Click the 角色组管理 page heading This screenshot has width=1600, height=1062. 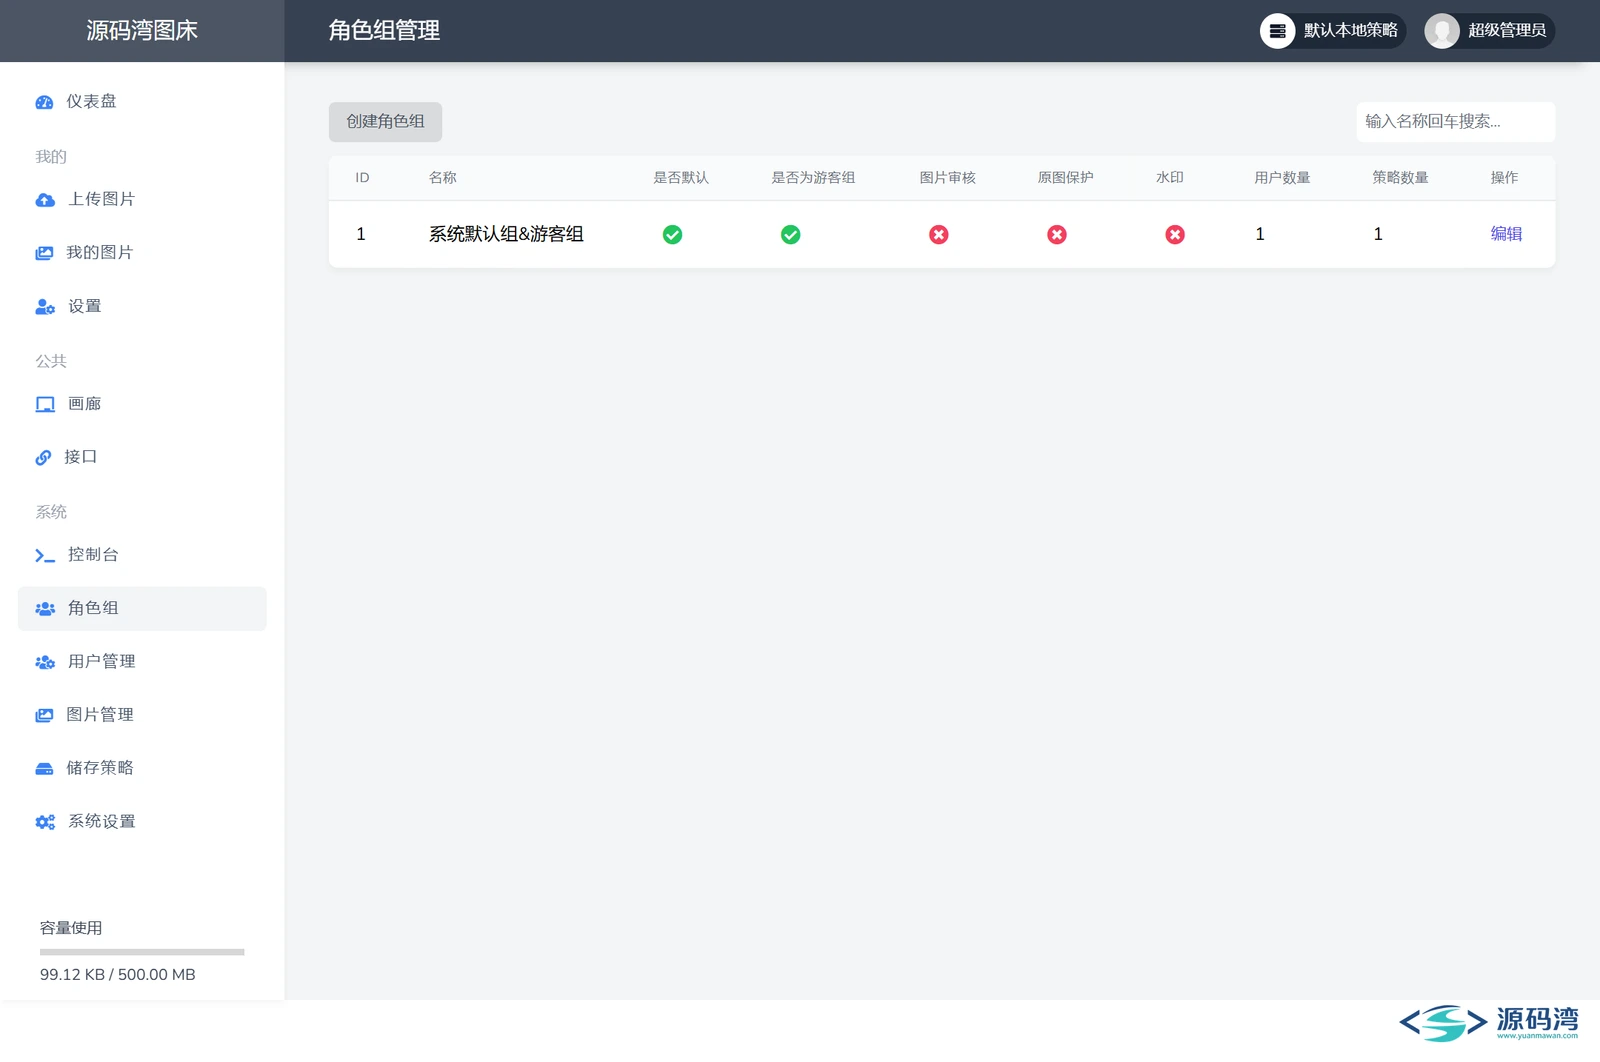click(x=385, y=31)
